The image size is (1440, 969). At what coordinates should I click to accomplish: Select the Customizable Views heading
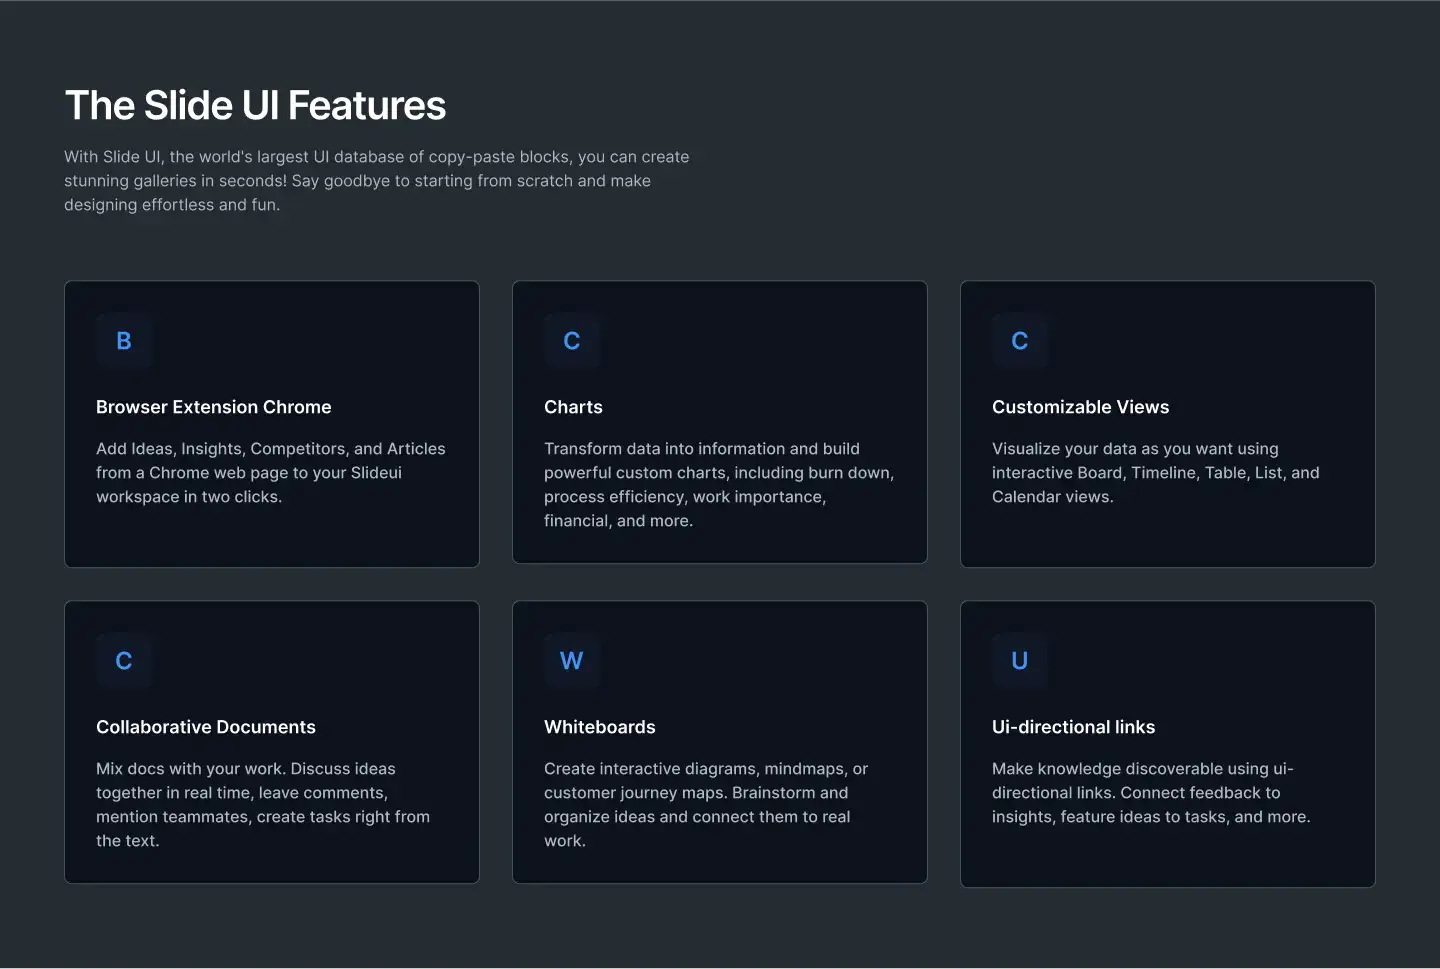click(x=1081, y=407)
